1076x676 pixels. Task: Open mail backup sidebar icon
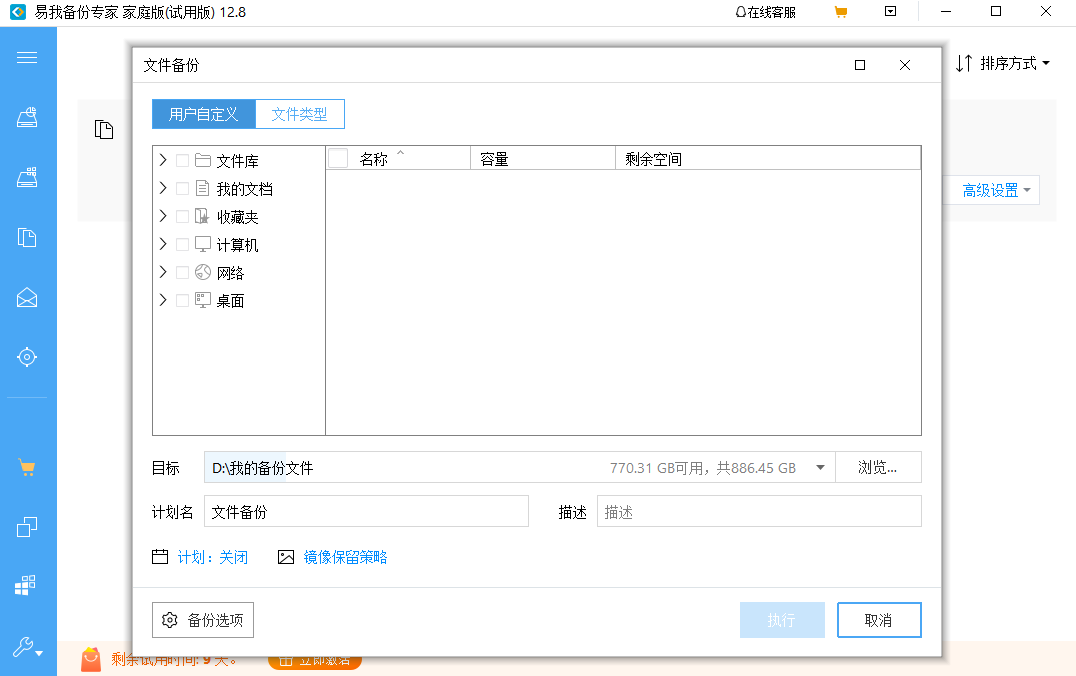[x=27, y=297]
